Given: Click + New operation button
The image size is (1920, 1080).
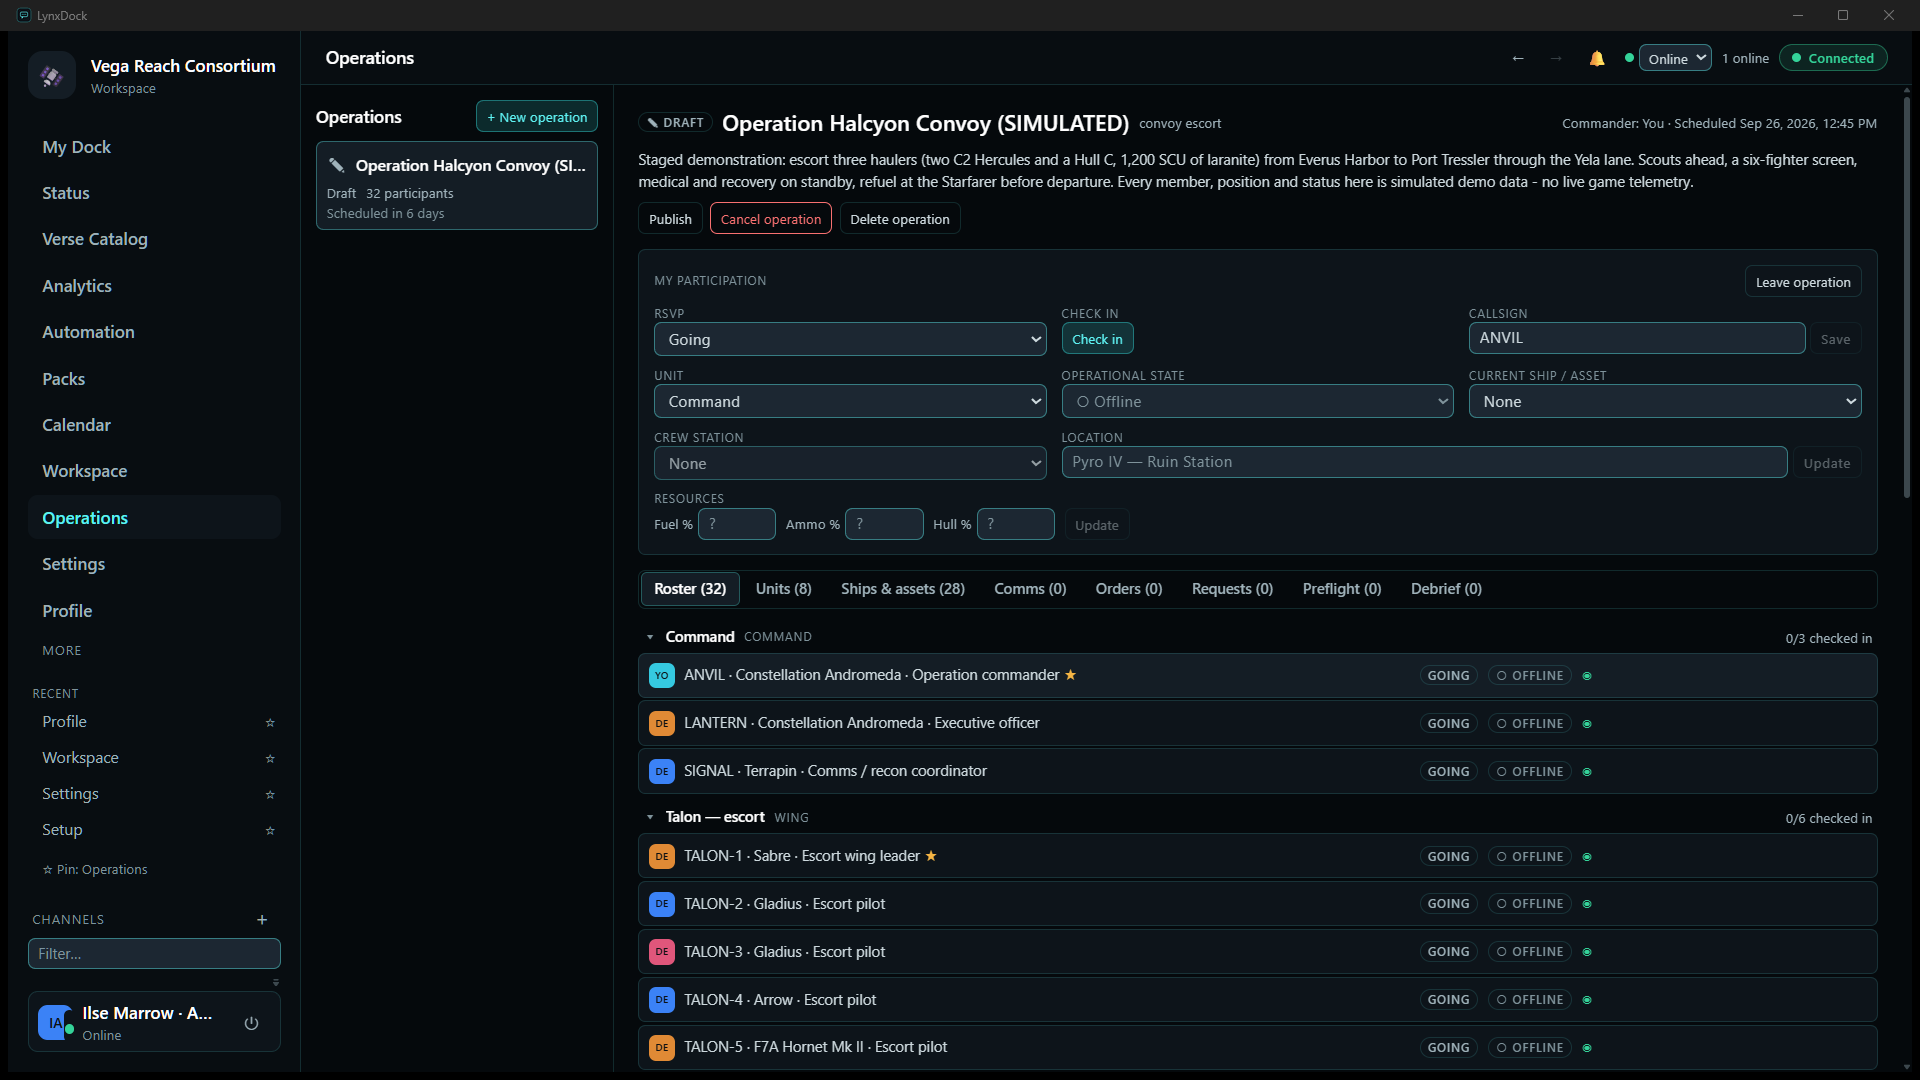Looking at the screenshot, I should 537,117.
